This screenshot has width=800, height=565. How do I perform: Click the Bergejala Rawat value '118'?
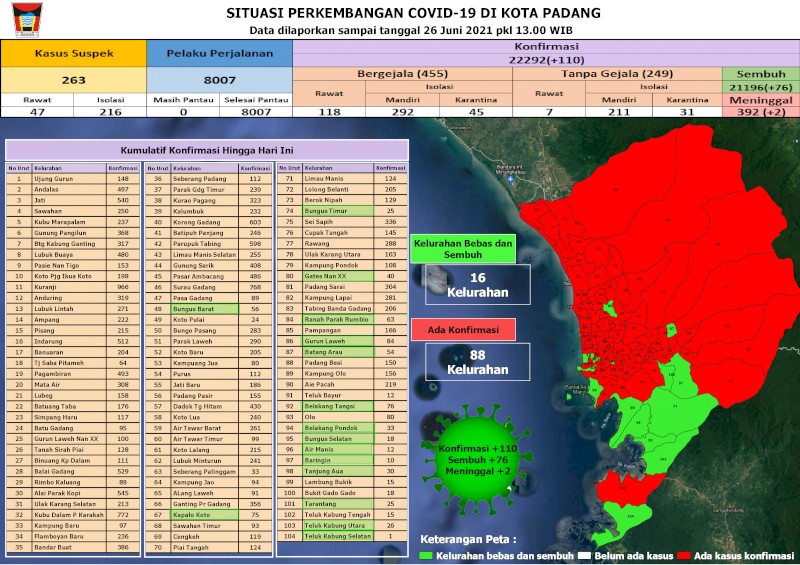coord(329,112)
